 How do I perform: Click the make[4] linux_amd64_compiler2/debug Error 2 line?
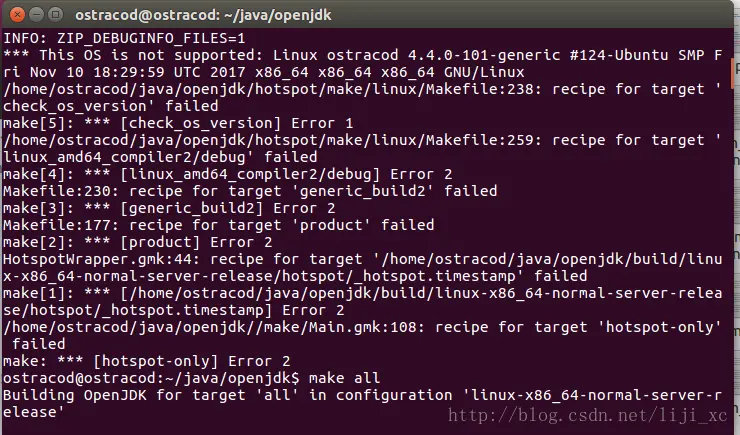click(x=228, y=174)
